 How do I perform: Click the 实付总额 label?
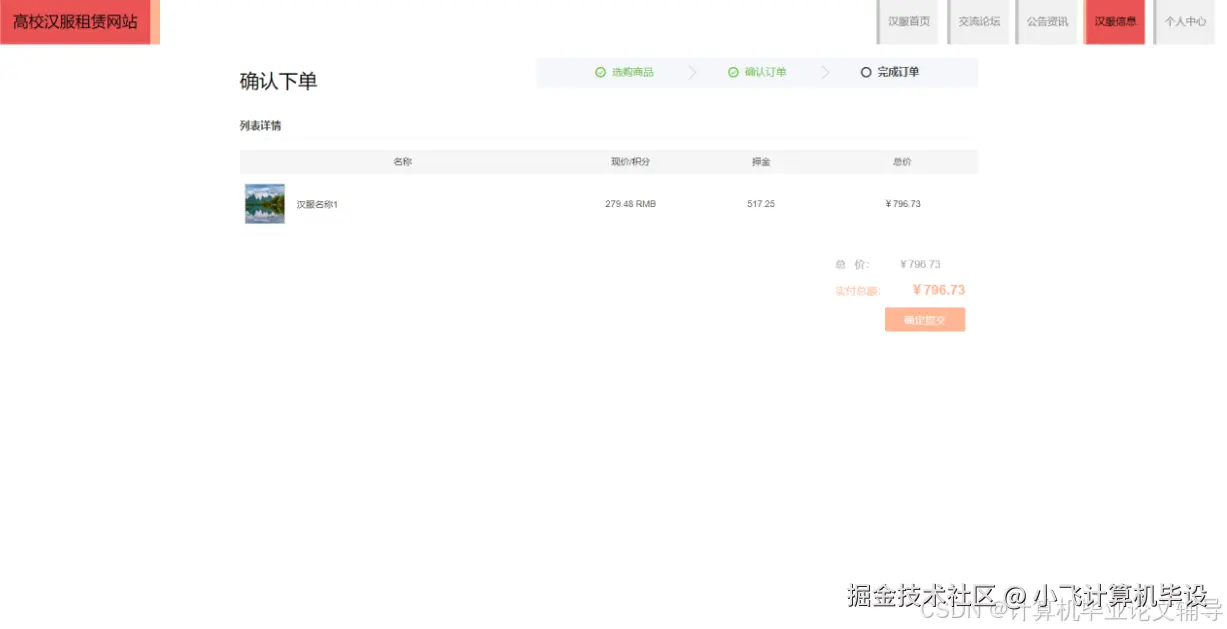pyautogui.click(x=857, y=291)
